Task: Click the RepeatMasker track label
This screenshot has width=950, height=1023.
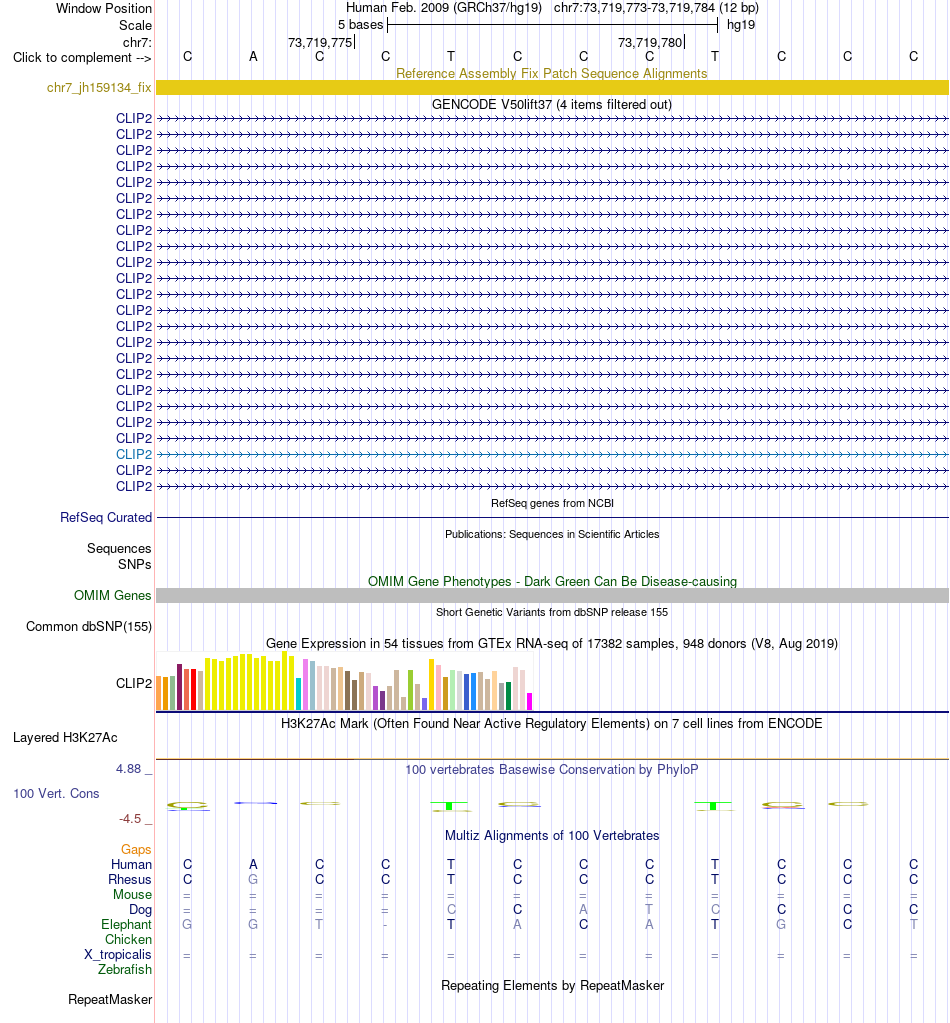Action: pos(110,1000)
